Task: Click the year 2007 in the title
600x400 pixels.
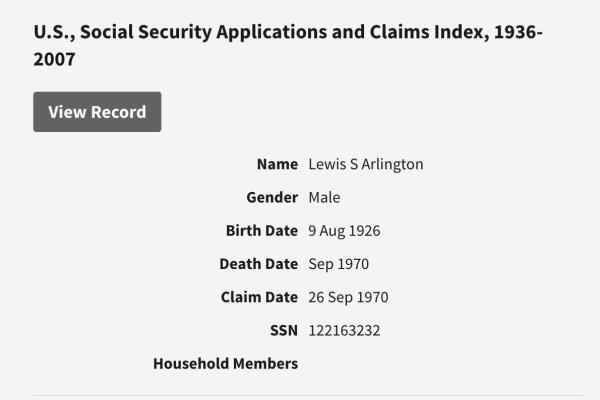Action: point(54,60)
